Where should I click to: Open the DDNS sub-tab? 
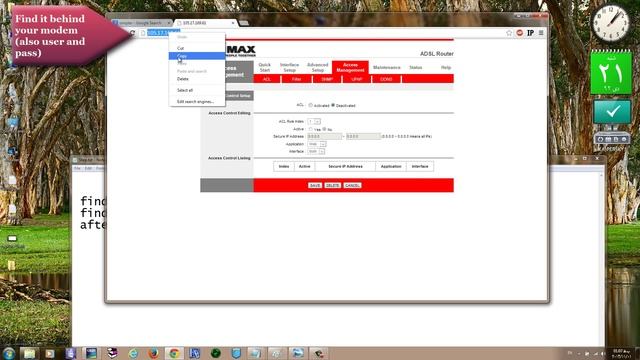click(x=386, y=79)
